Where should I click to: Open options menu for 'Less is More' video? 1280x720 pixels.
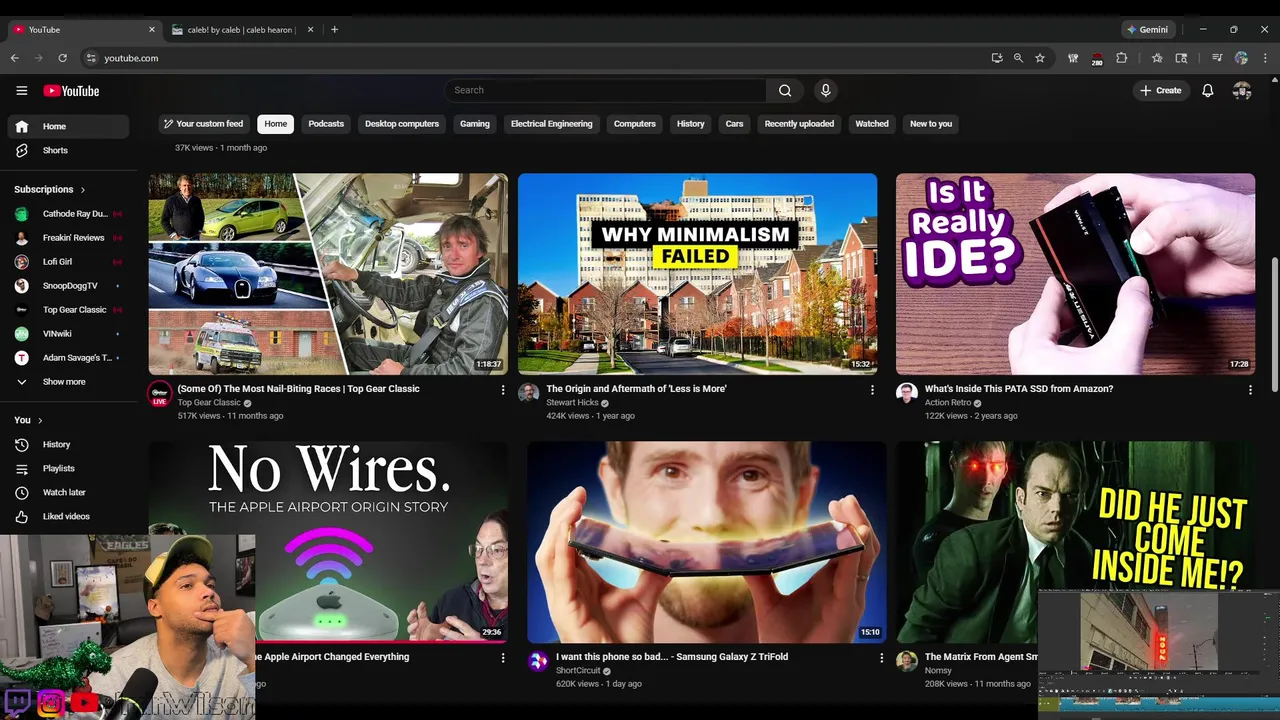(x=872, y=390)
